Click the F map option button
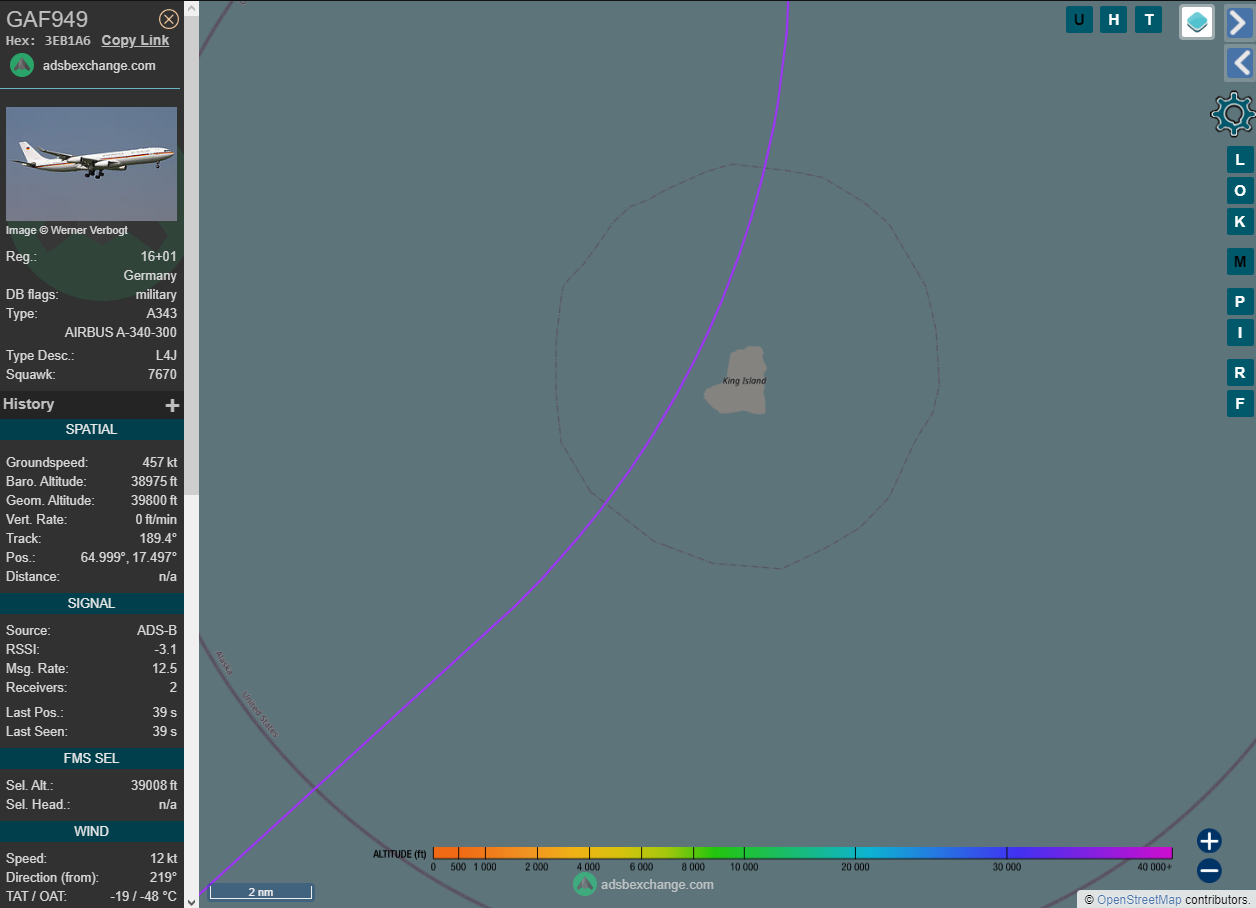The image size is (1256, 908). coord(1240,404)
